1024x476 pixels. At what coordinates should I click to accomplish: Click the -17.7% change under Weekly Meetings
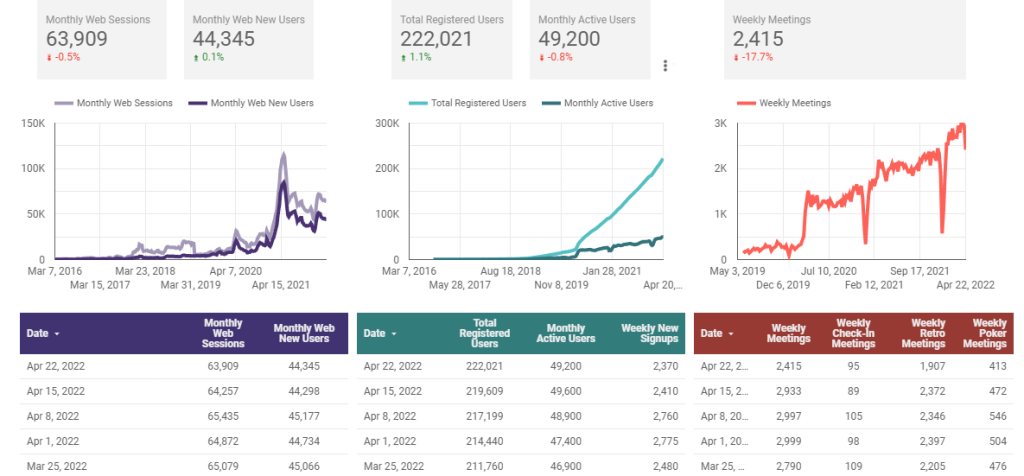click(x=753, y=57)
